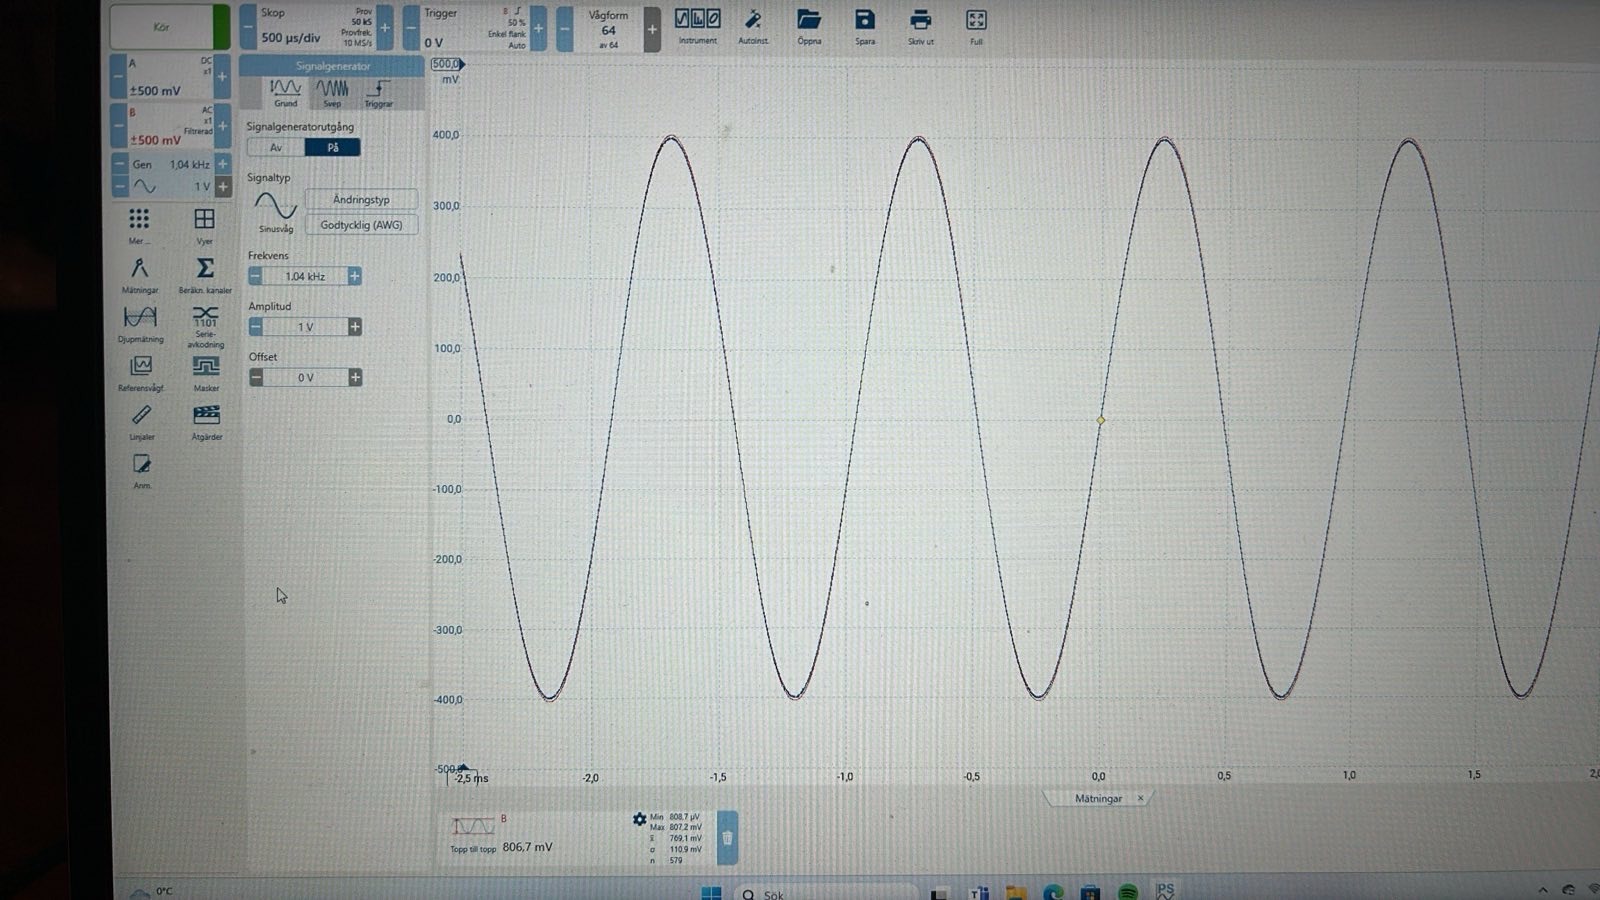Open the Ändringstyp selector
Screen dimensions: 1600x900
(x=361, y=200)
